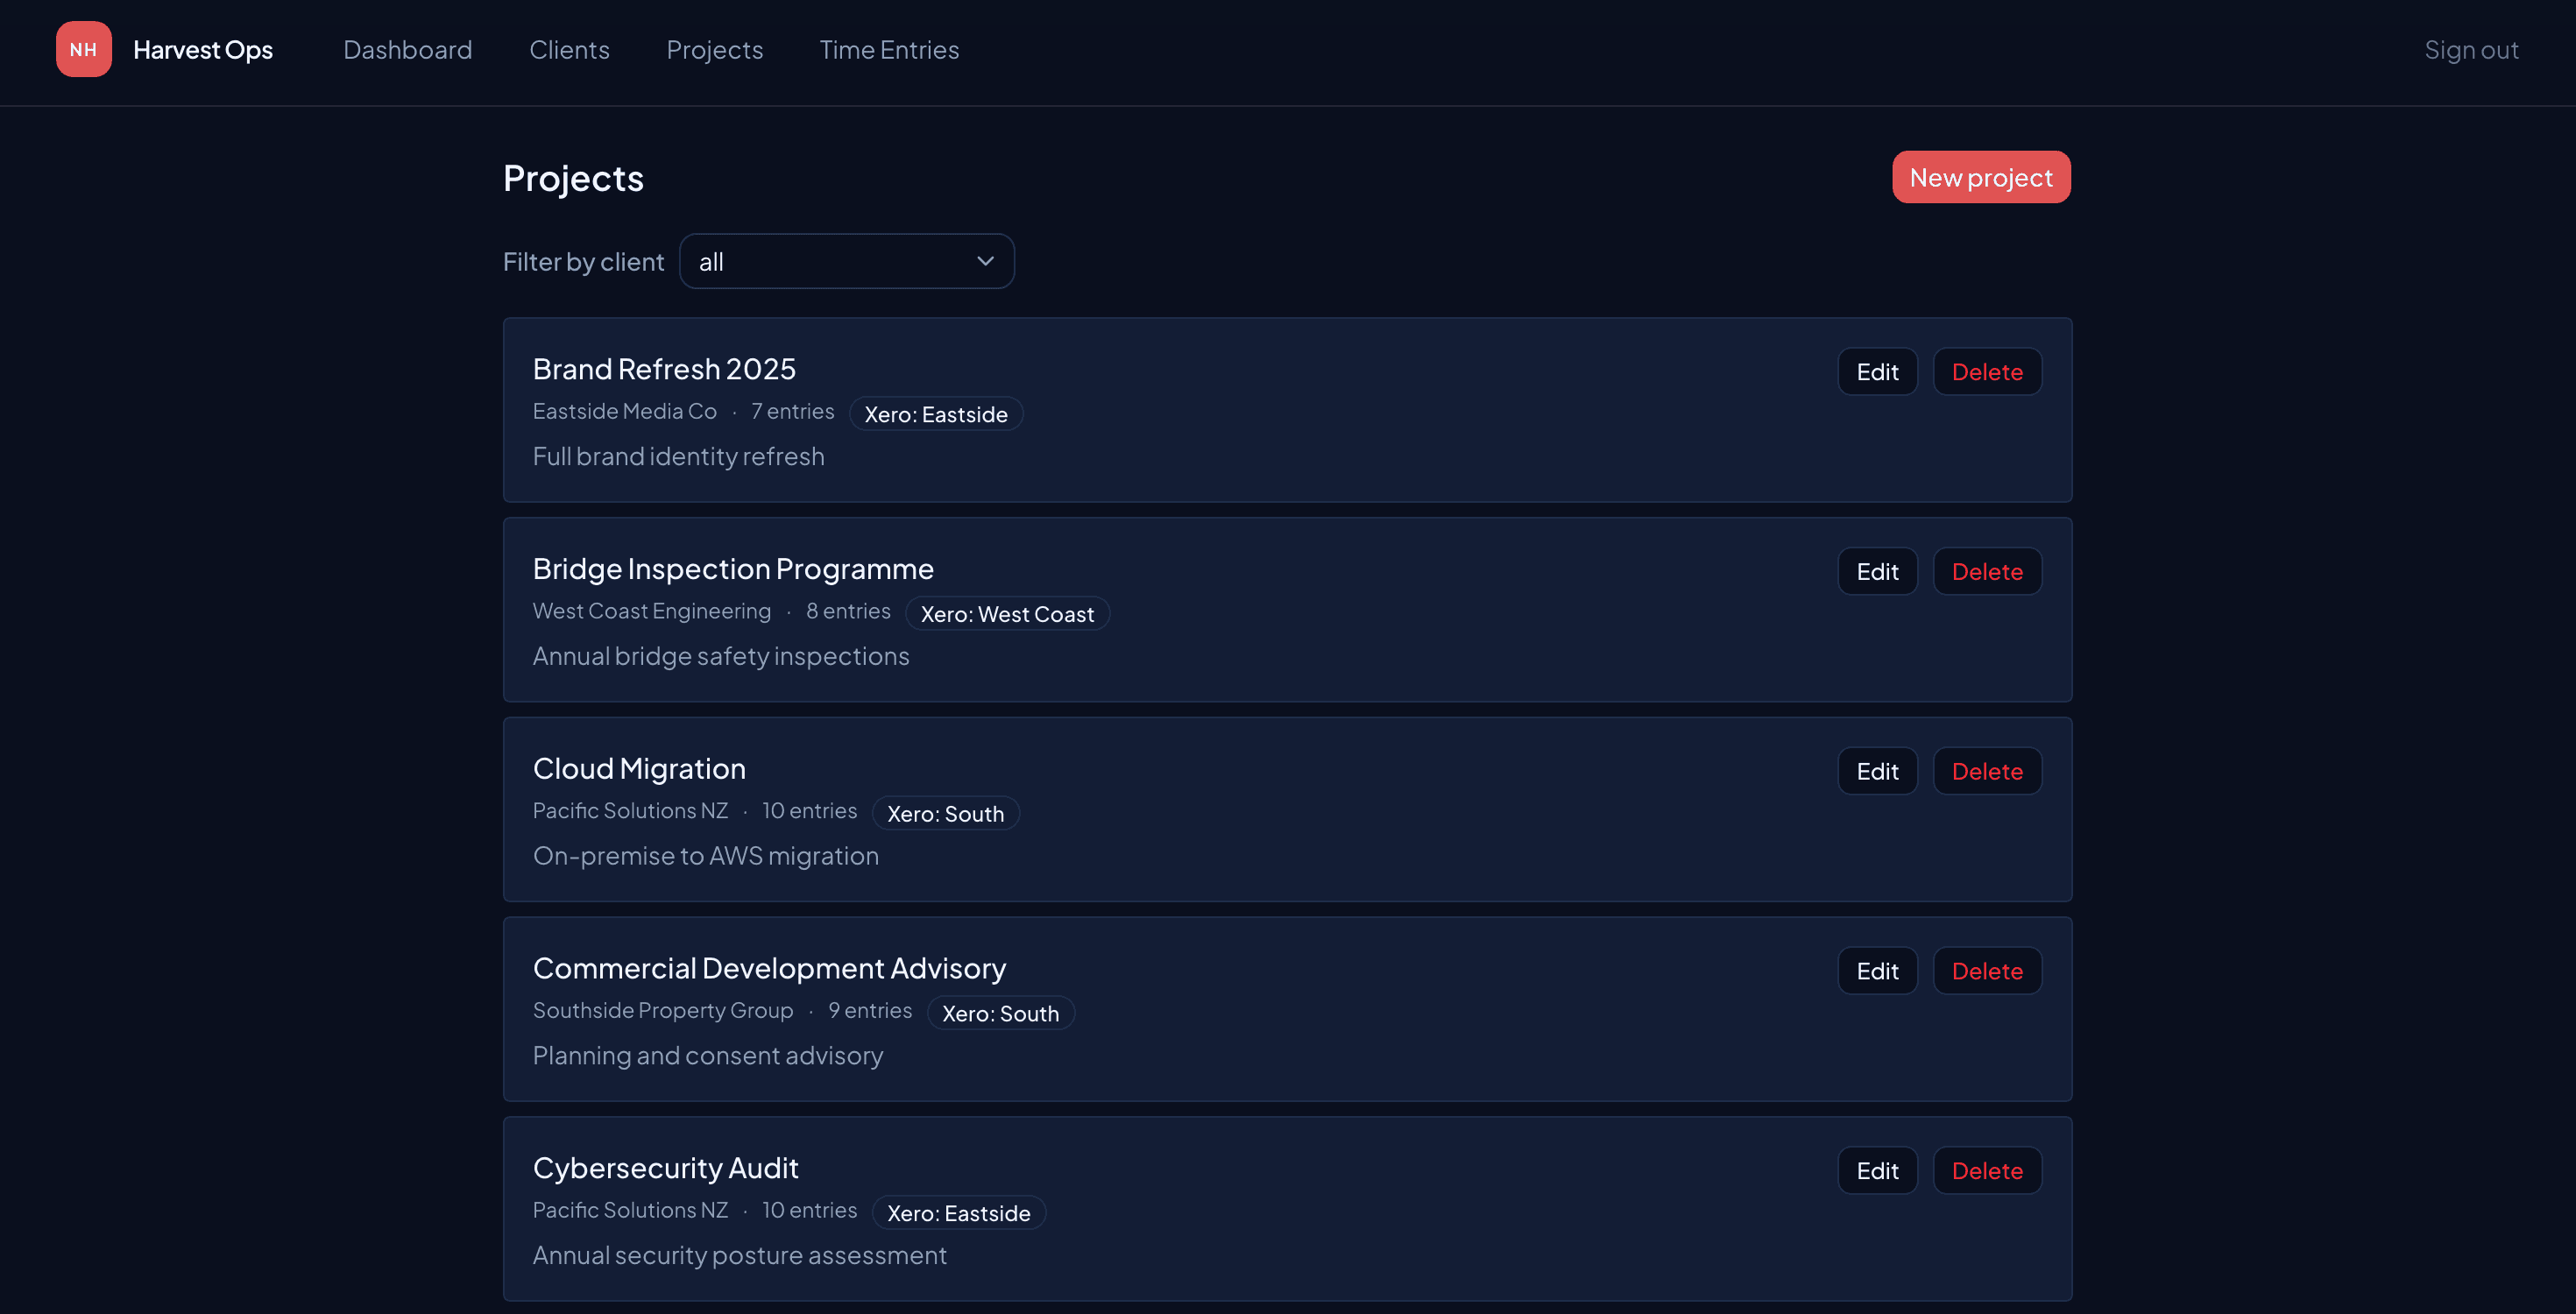Open the Cloud Migration project title
This screenshot has width=2576, height=1314.
click(639, 768)
